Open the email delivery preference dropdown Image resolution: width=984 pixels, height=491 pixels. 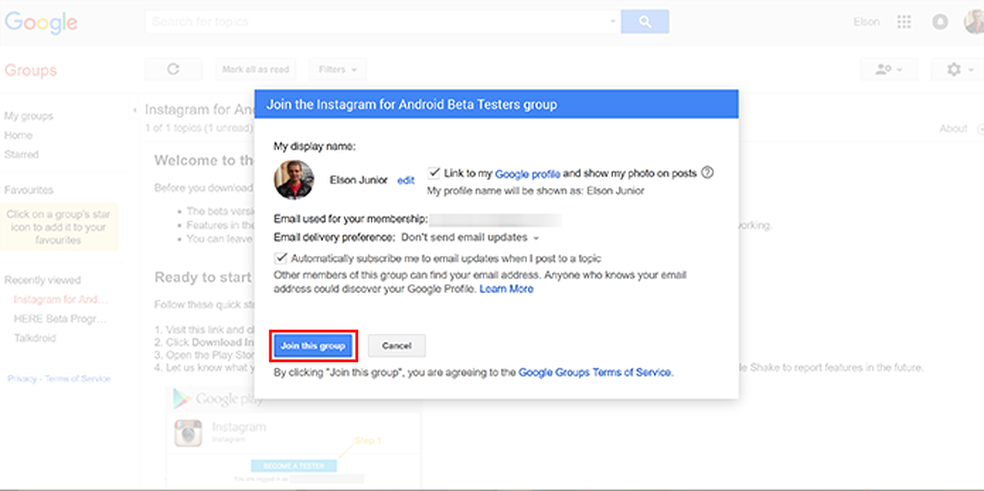click(x=470, y=237)
